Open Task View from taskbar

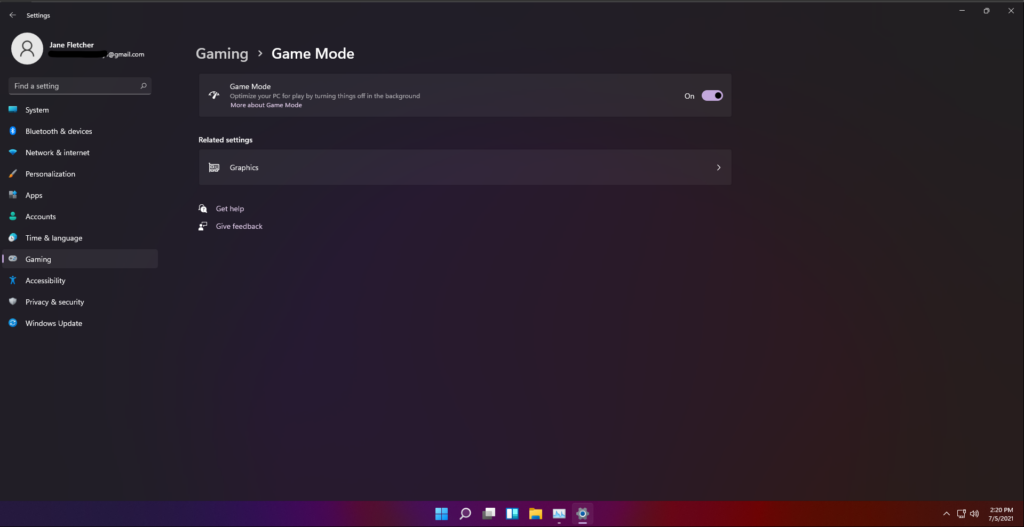[x=488, y=514]
